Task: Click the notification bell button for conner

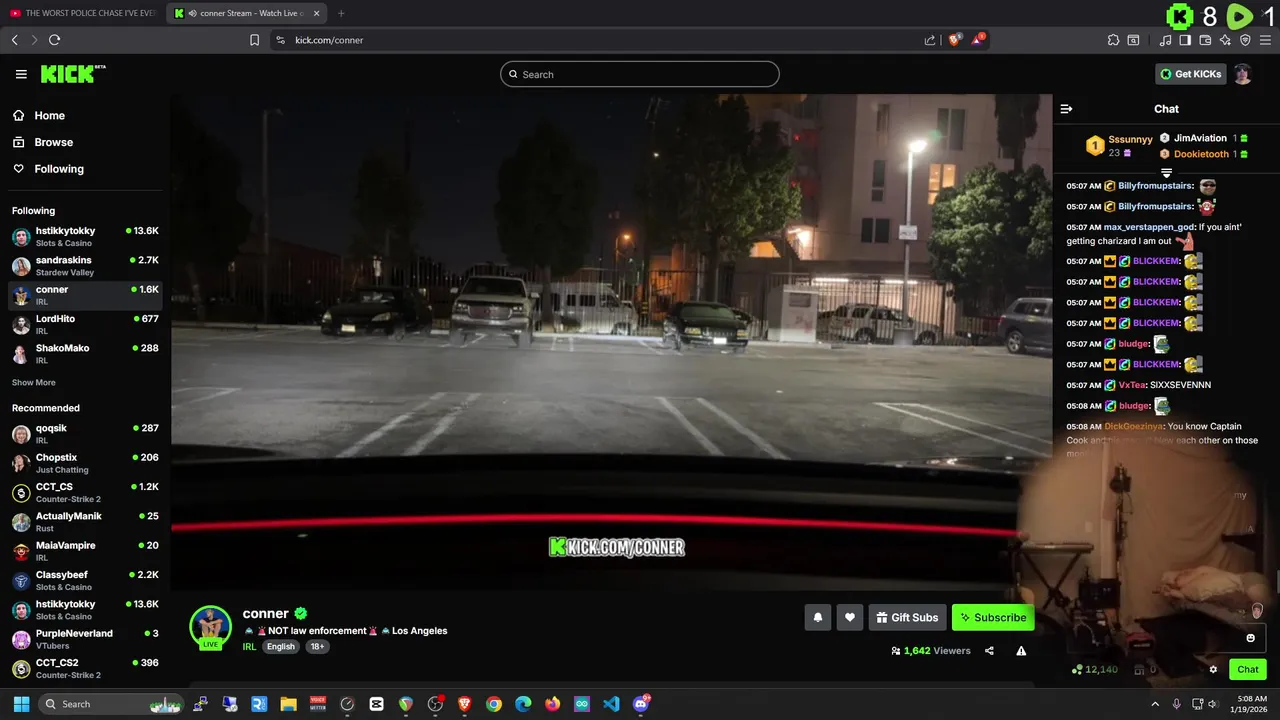Action: click(x=817, y=618)
